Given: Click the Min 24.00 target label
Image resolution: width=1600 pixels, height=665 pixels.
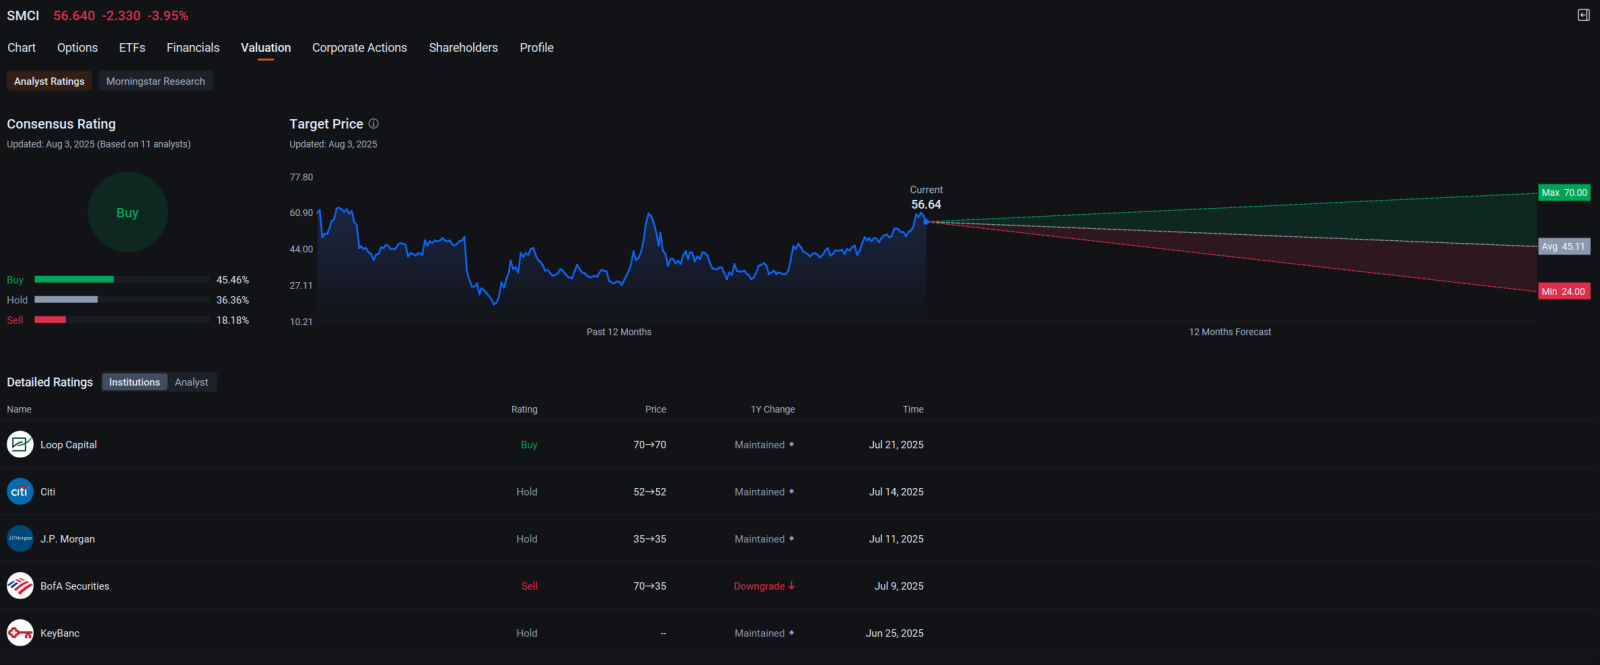Looking at the screenshot, I should pyautogui.click(x=1563, y=291).
